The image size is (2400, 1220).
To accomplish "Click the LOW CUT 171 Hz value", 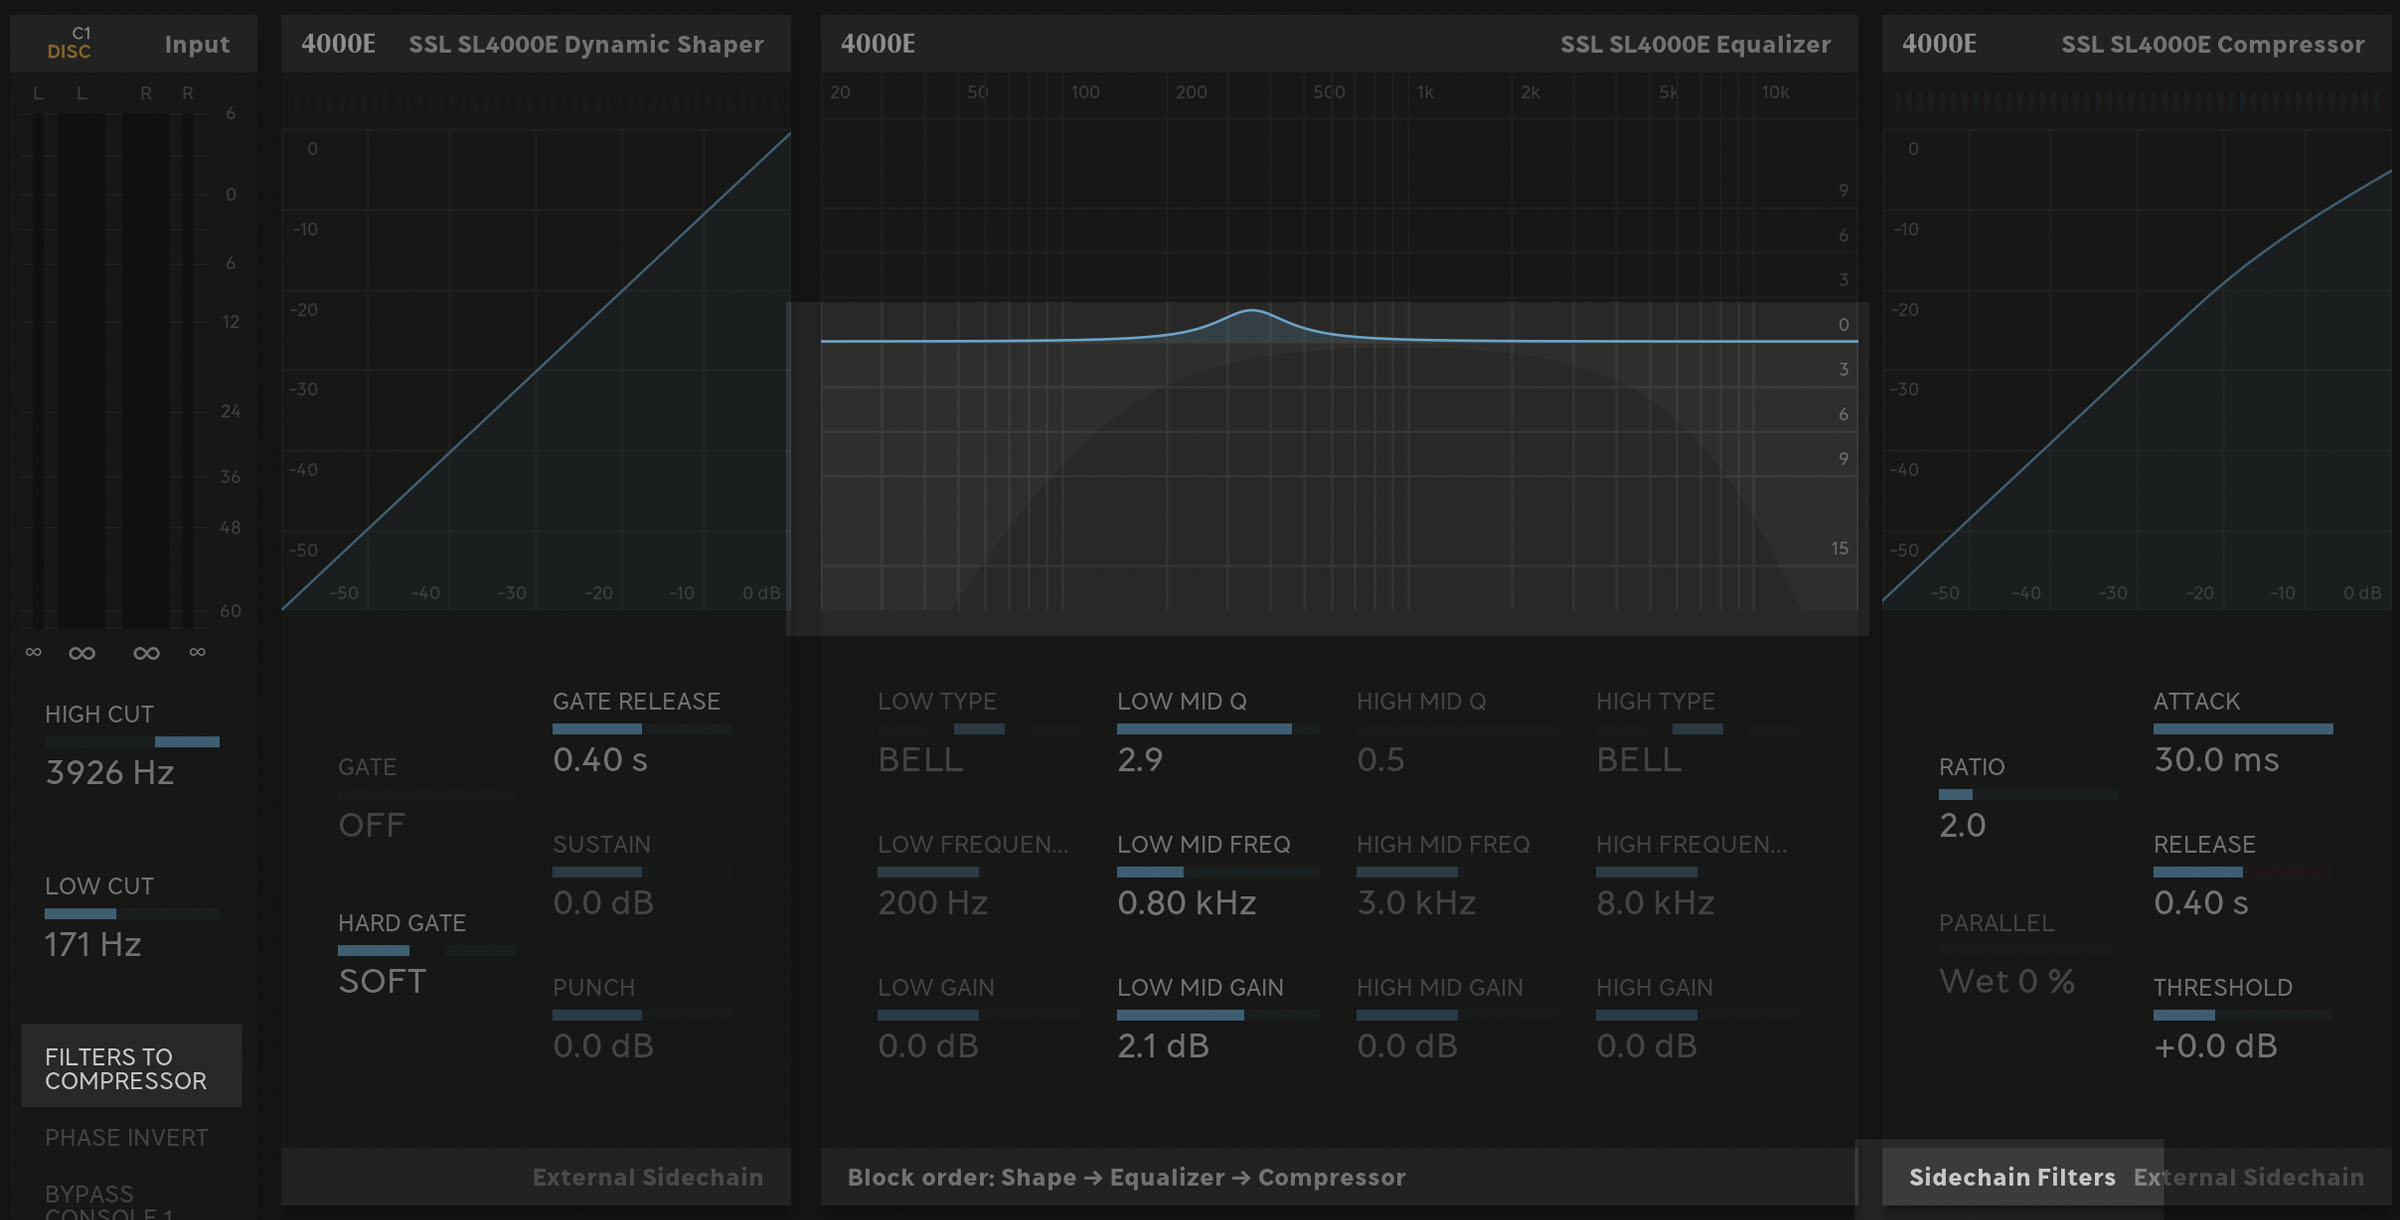I will coord(93,944).
